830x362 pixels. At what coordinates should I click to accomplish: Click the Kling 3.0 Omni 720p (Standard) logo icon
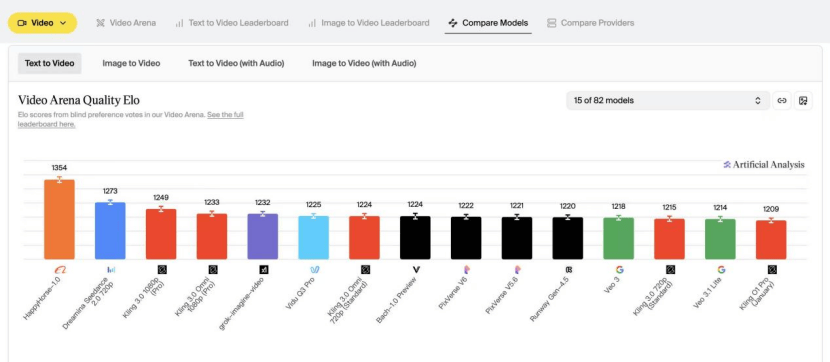click(365, 270)
